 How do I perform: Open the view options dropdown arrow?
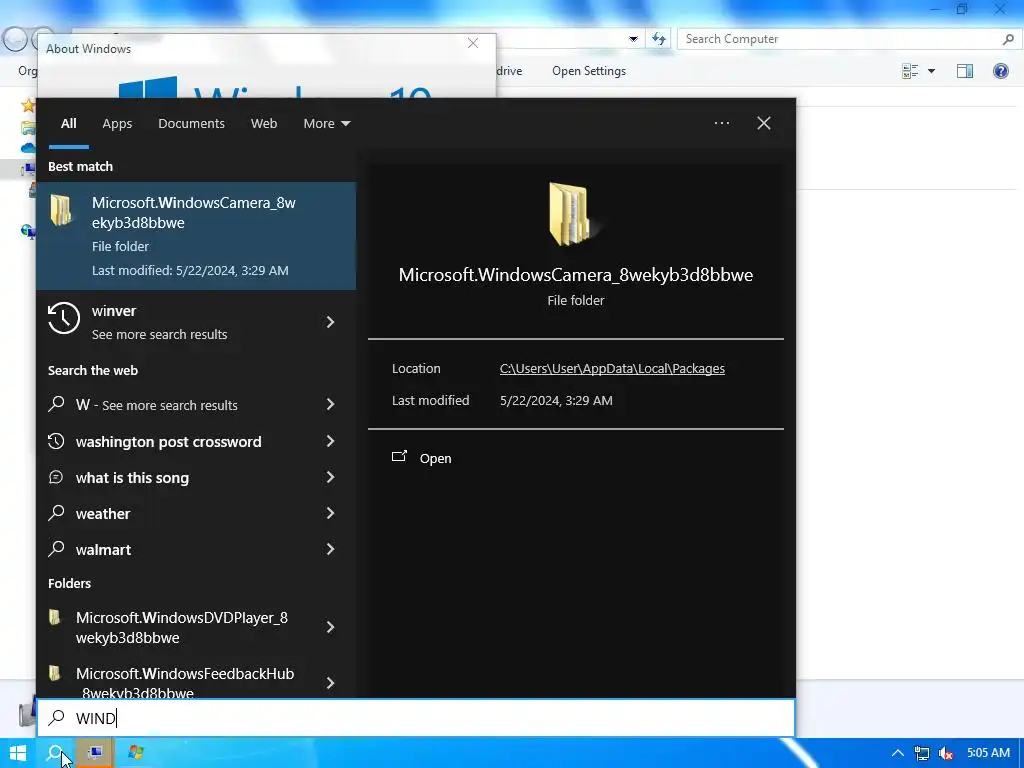[931, 71]
